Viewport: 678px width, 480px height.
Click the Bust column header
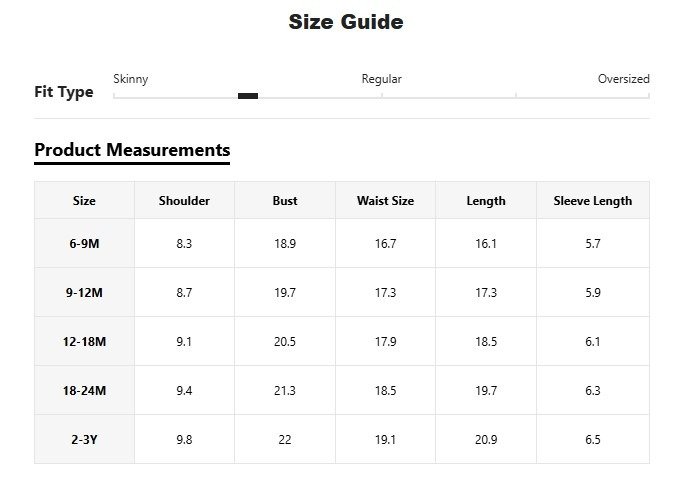pos(285,201)
